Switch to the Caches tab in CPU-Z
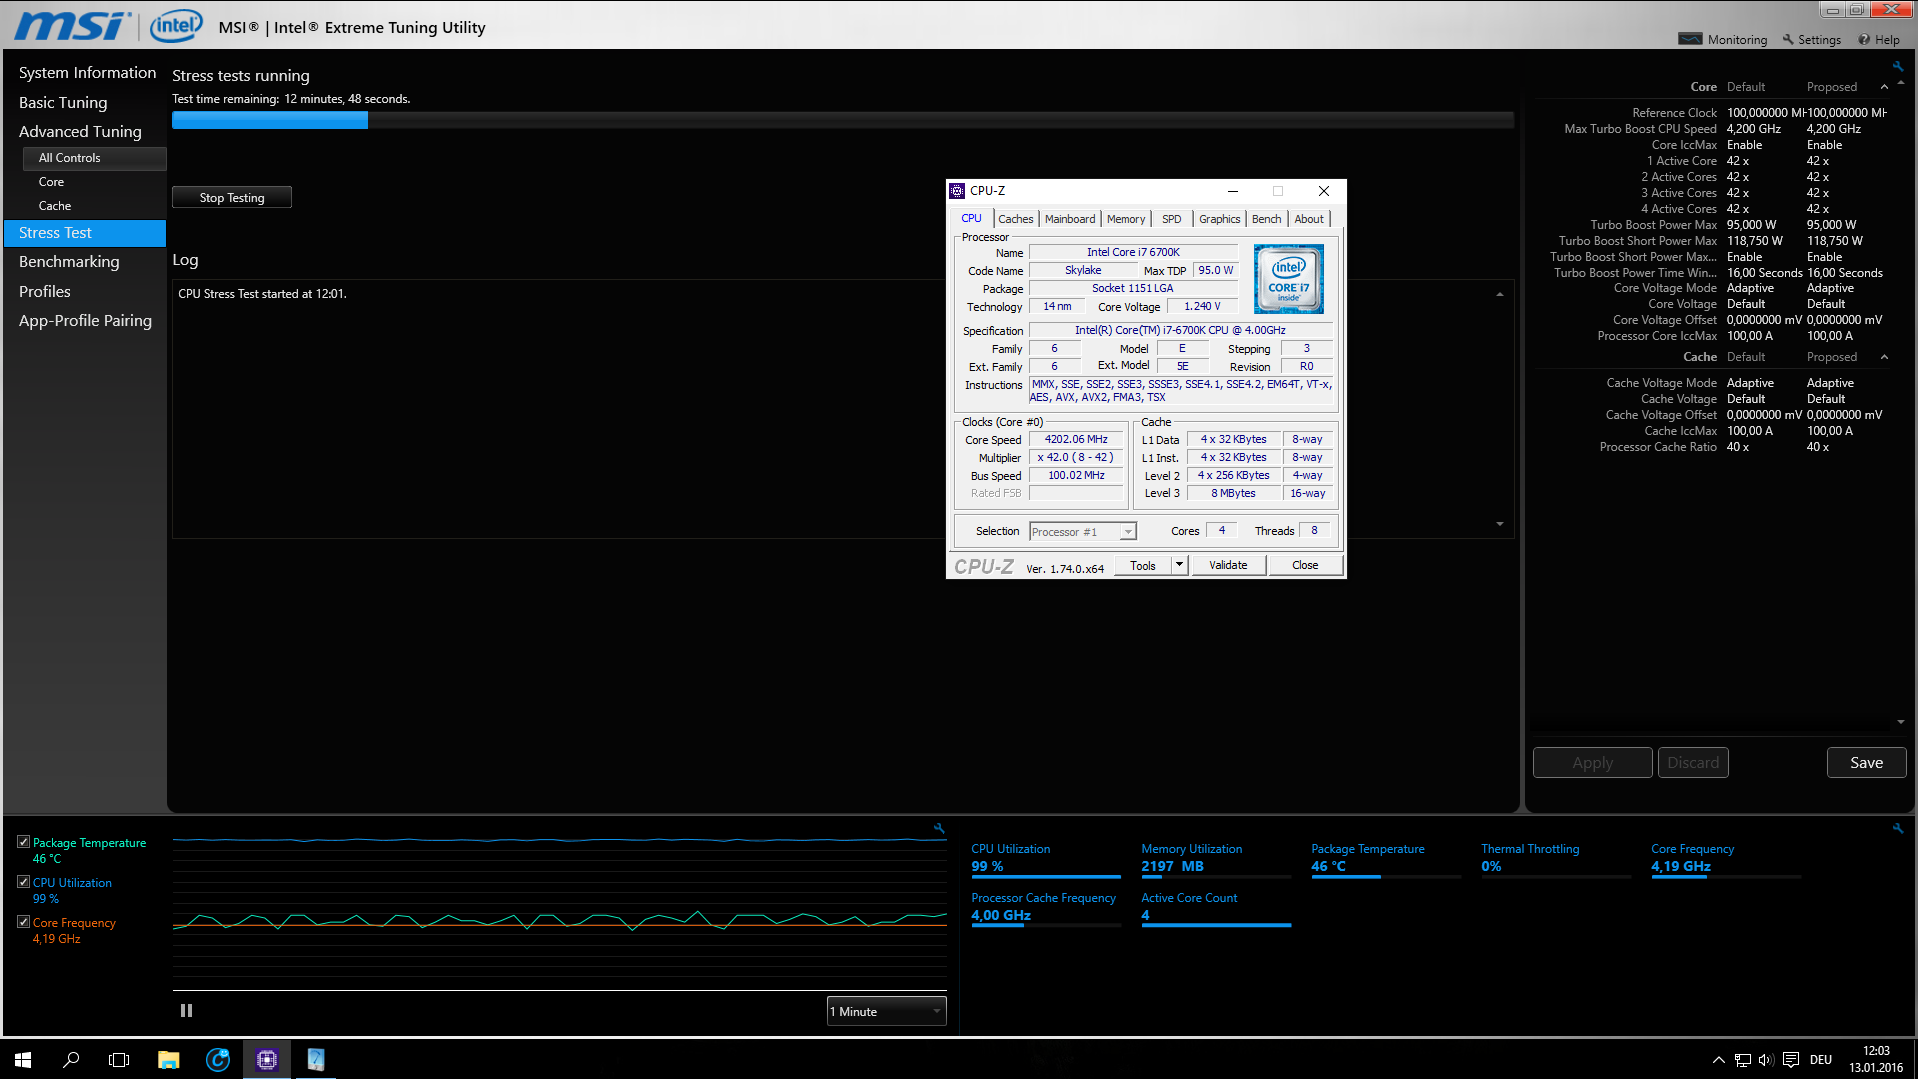 1015,219
